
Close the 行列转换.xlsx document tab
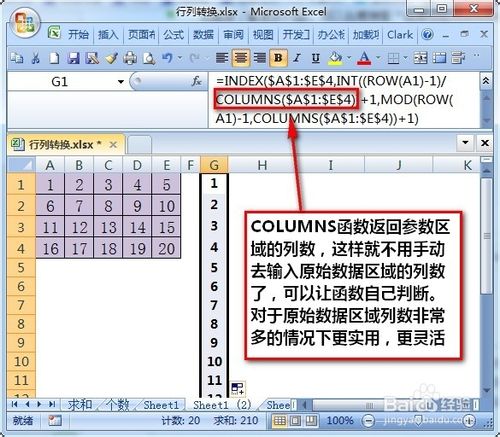point(113,145)
